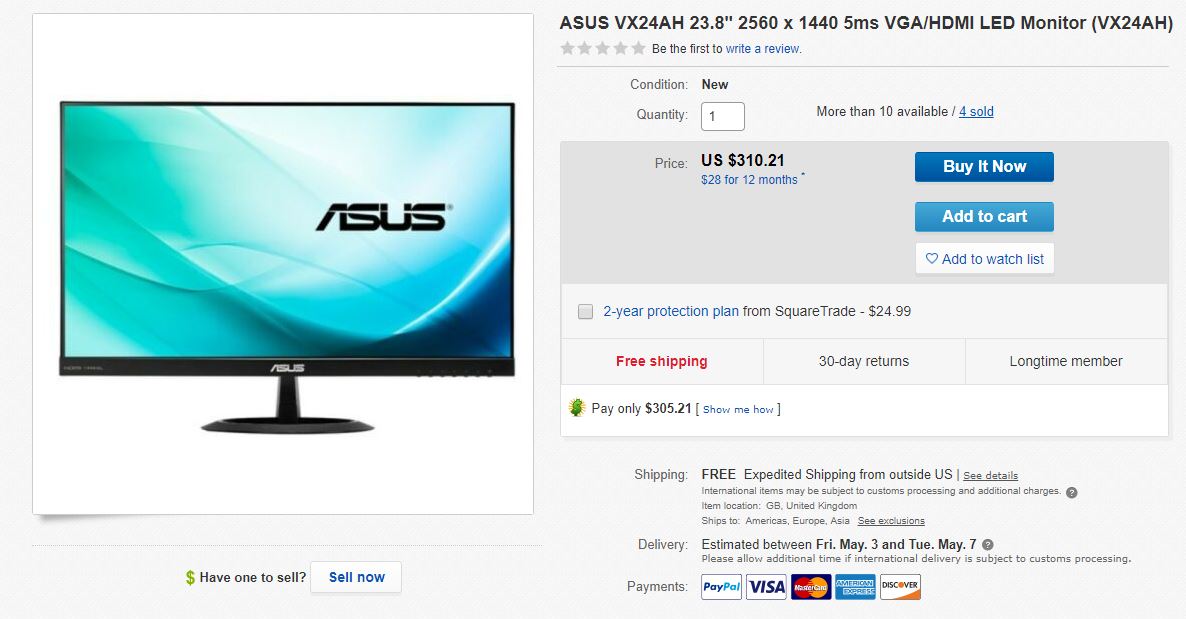The width and height of the screenshot is (1186, 619).
Task: Click the green eBay Bucks icon
Action: tap(577, 408)
